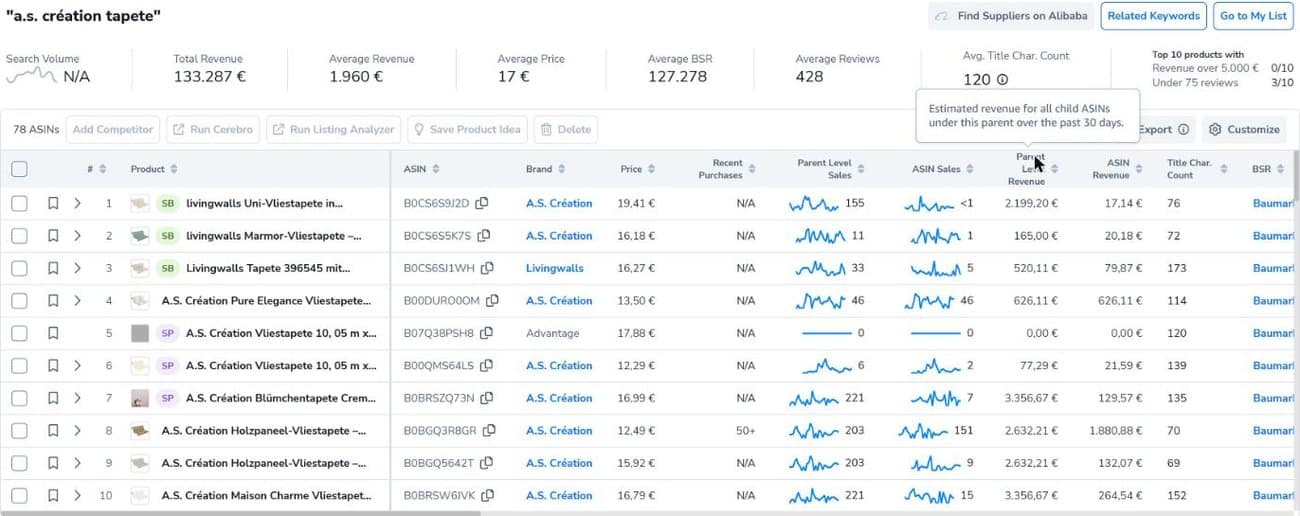Image resolution: width=1300 pixels, height=516 pixels.
Task: Bookmark row 10 Maison Charme Vliestapete
Action: click(53, 496)
